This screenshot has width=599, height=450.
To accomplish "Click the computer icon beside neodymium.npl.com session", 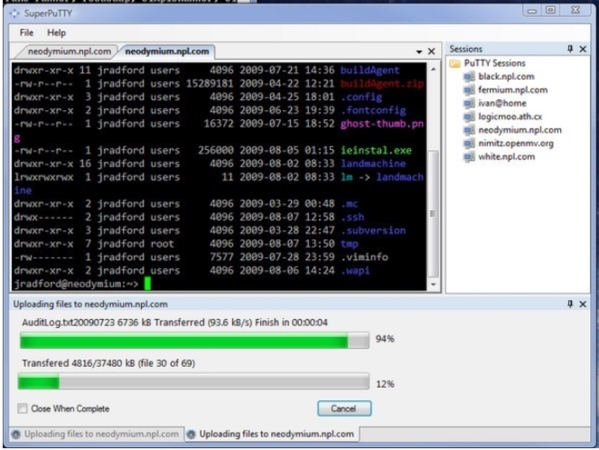I will pos(469,130).
